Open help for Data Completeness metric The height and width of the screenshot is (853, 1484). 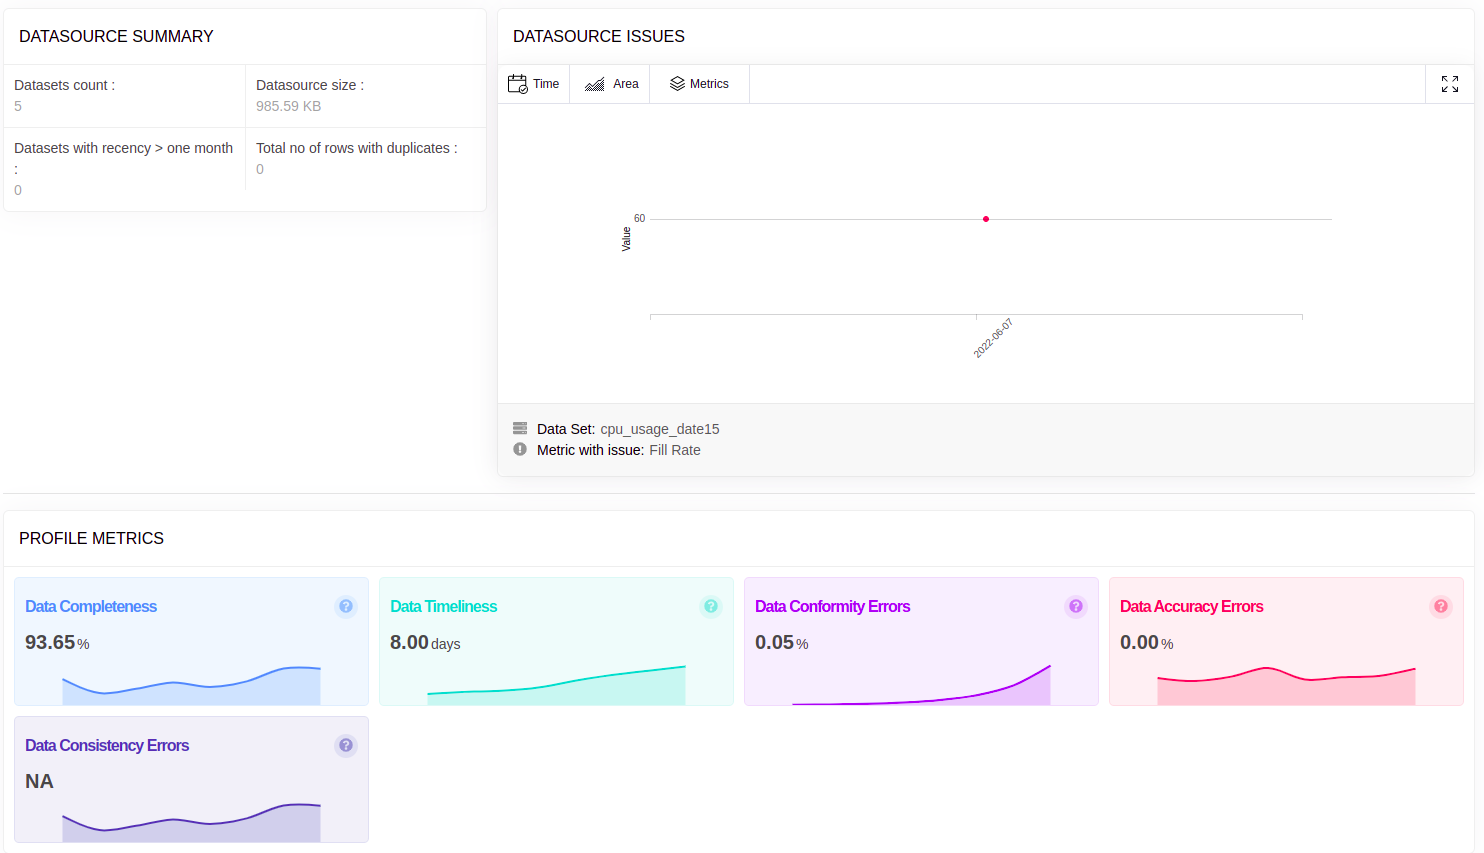(346, 606)
